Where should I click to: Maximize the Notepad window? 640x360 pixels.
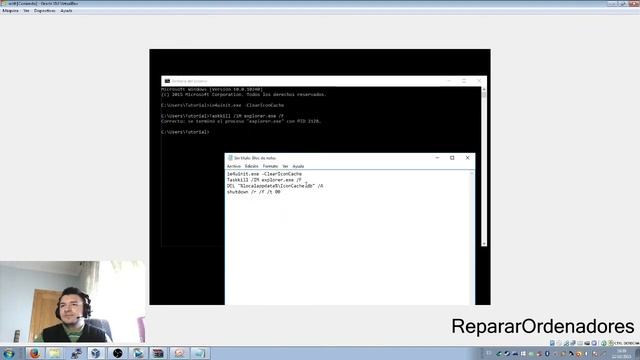452,158
